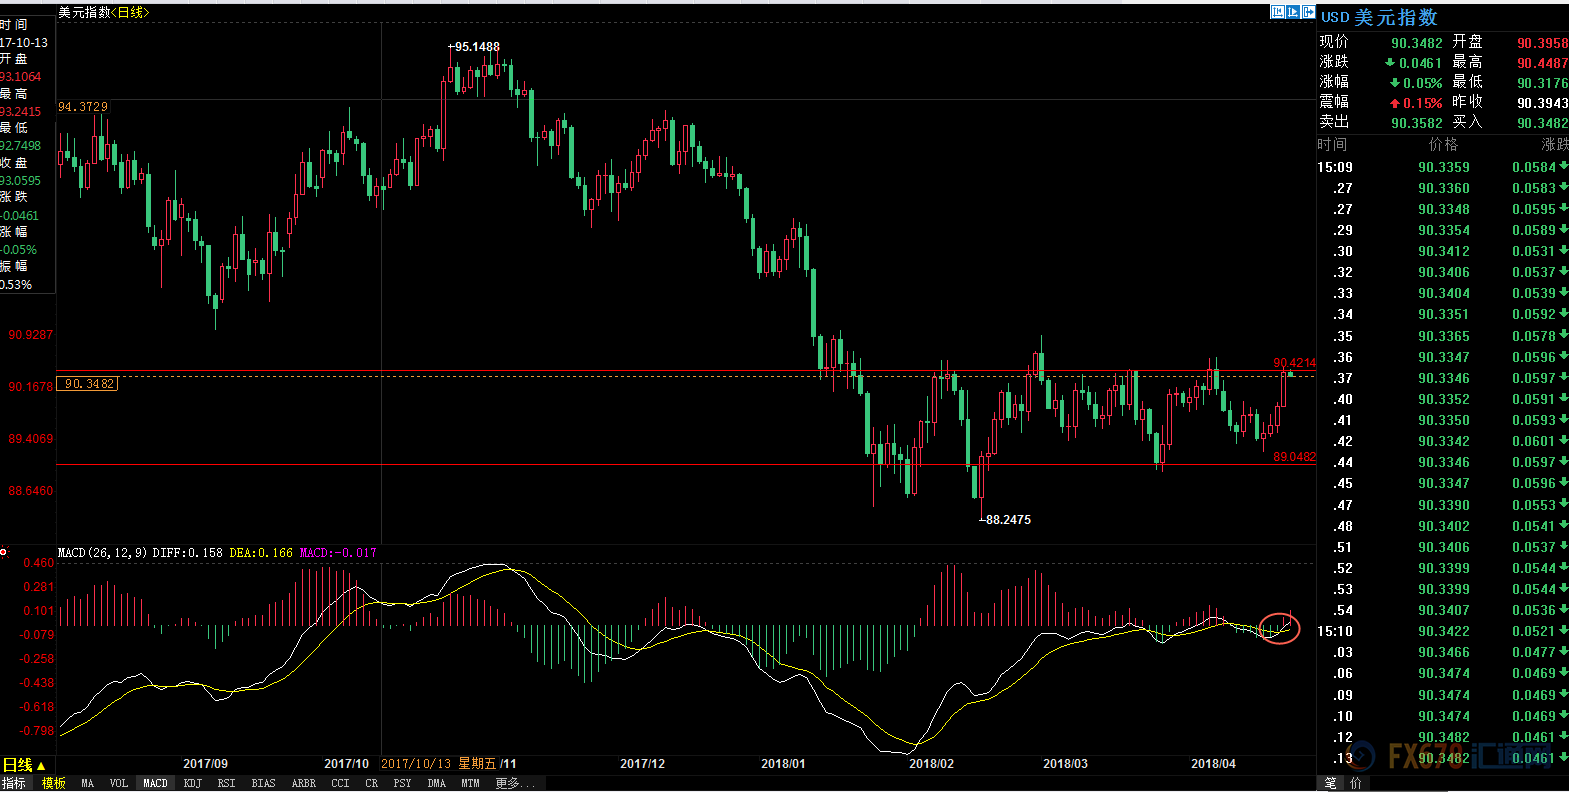Click the 2018/01 axis label
This screenshot has height=792, width=1569.
pos(783,764)
